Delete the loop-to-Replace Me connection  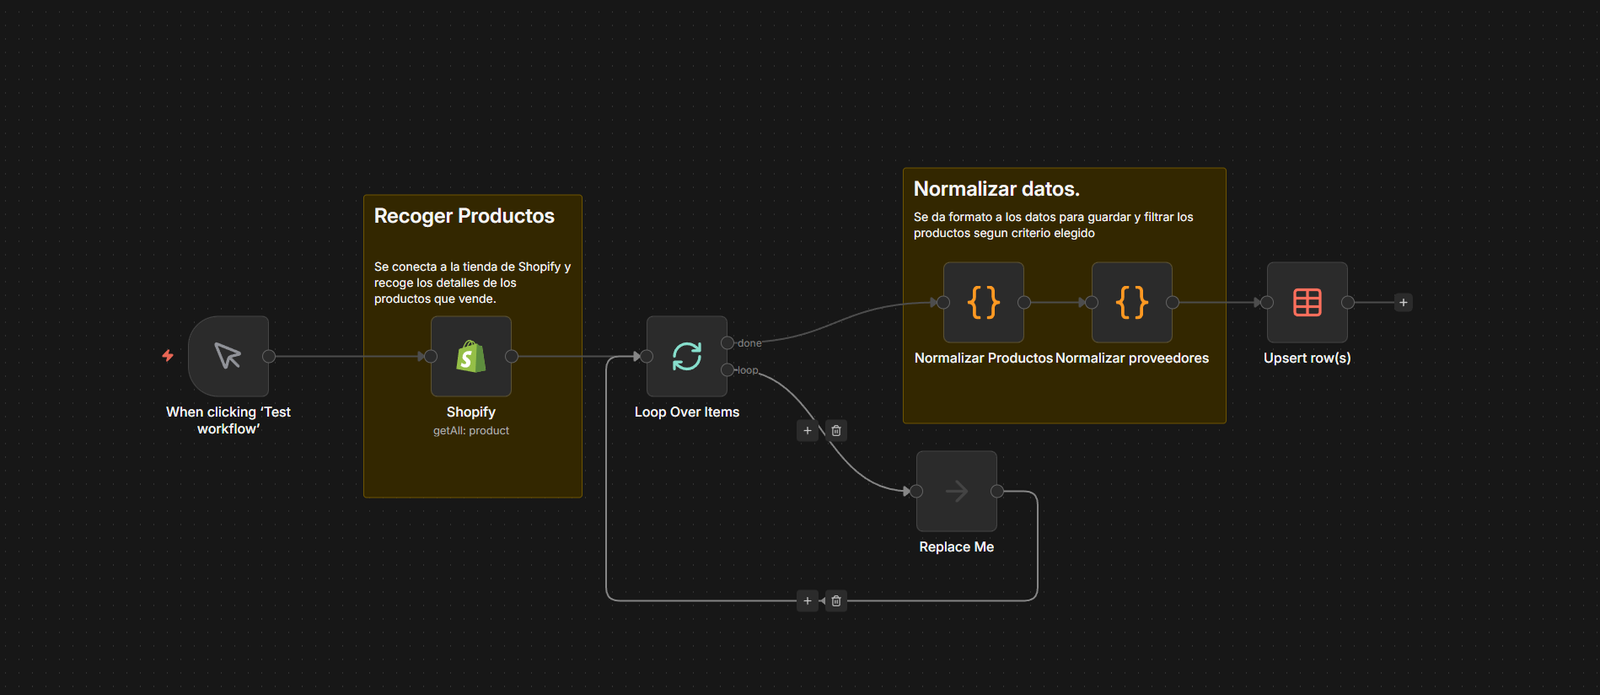point(837,431)
